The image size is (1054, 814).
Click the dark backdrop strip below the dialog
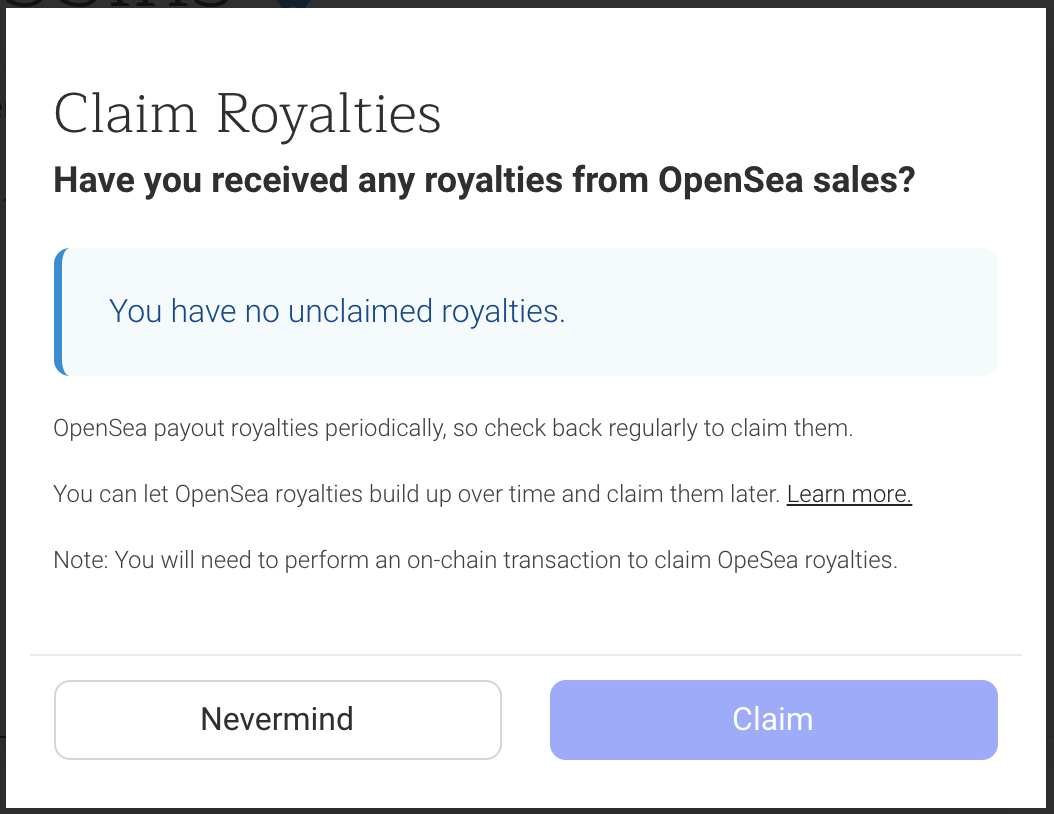[527, 811]
